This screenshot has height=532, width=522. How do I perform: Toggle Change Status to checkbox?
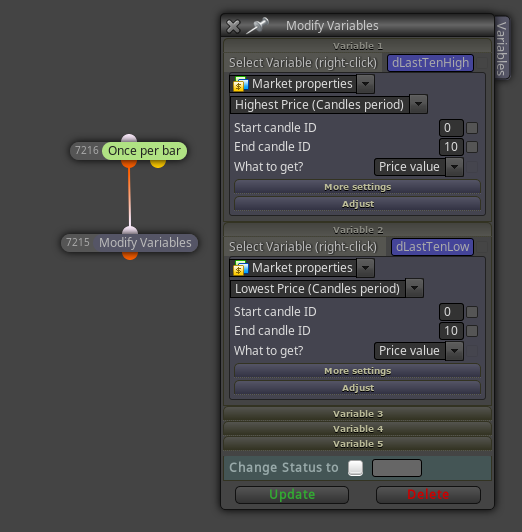[355, 468]
